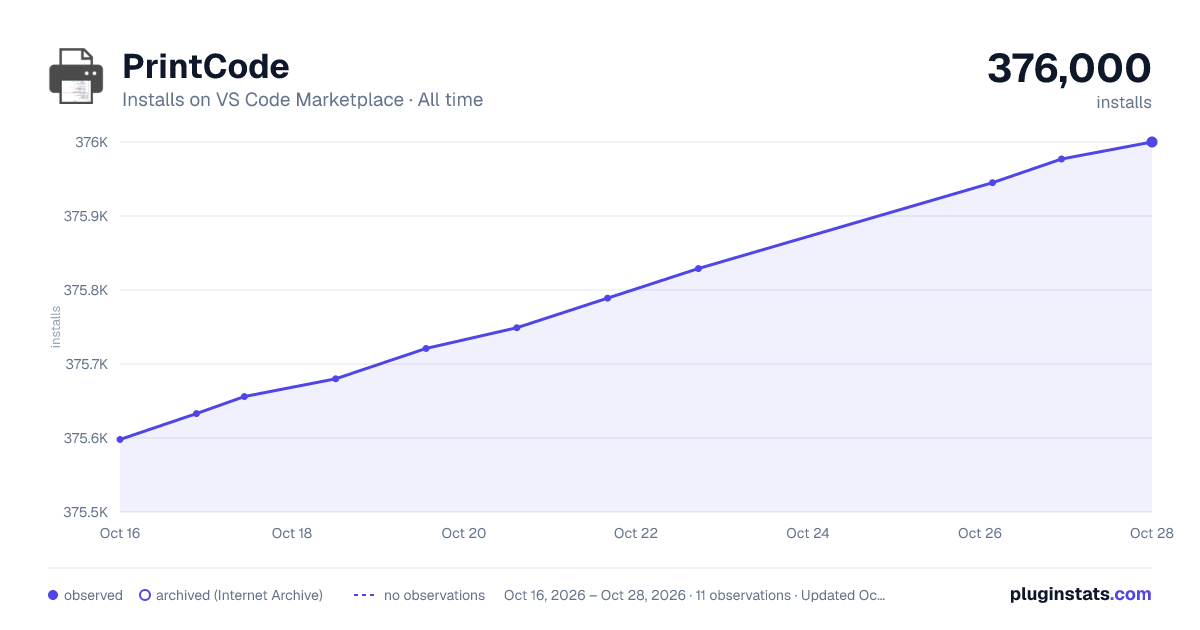Click the Oct 16 x-axis label
This screenshot has width=1200, height=630.
(x=120, y=533)
